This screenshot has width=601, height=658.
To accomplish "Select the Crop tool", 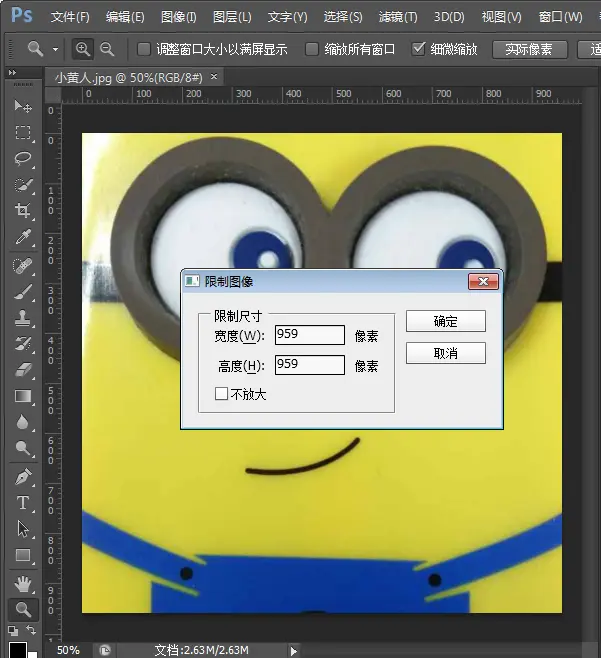I will point(23,211).
